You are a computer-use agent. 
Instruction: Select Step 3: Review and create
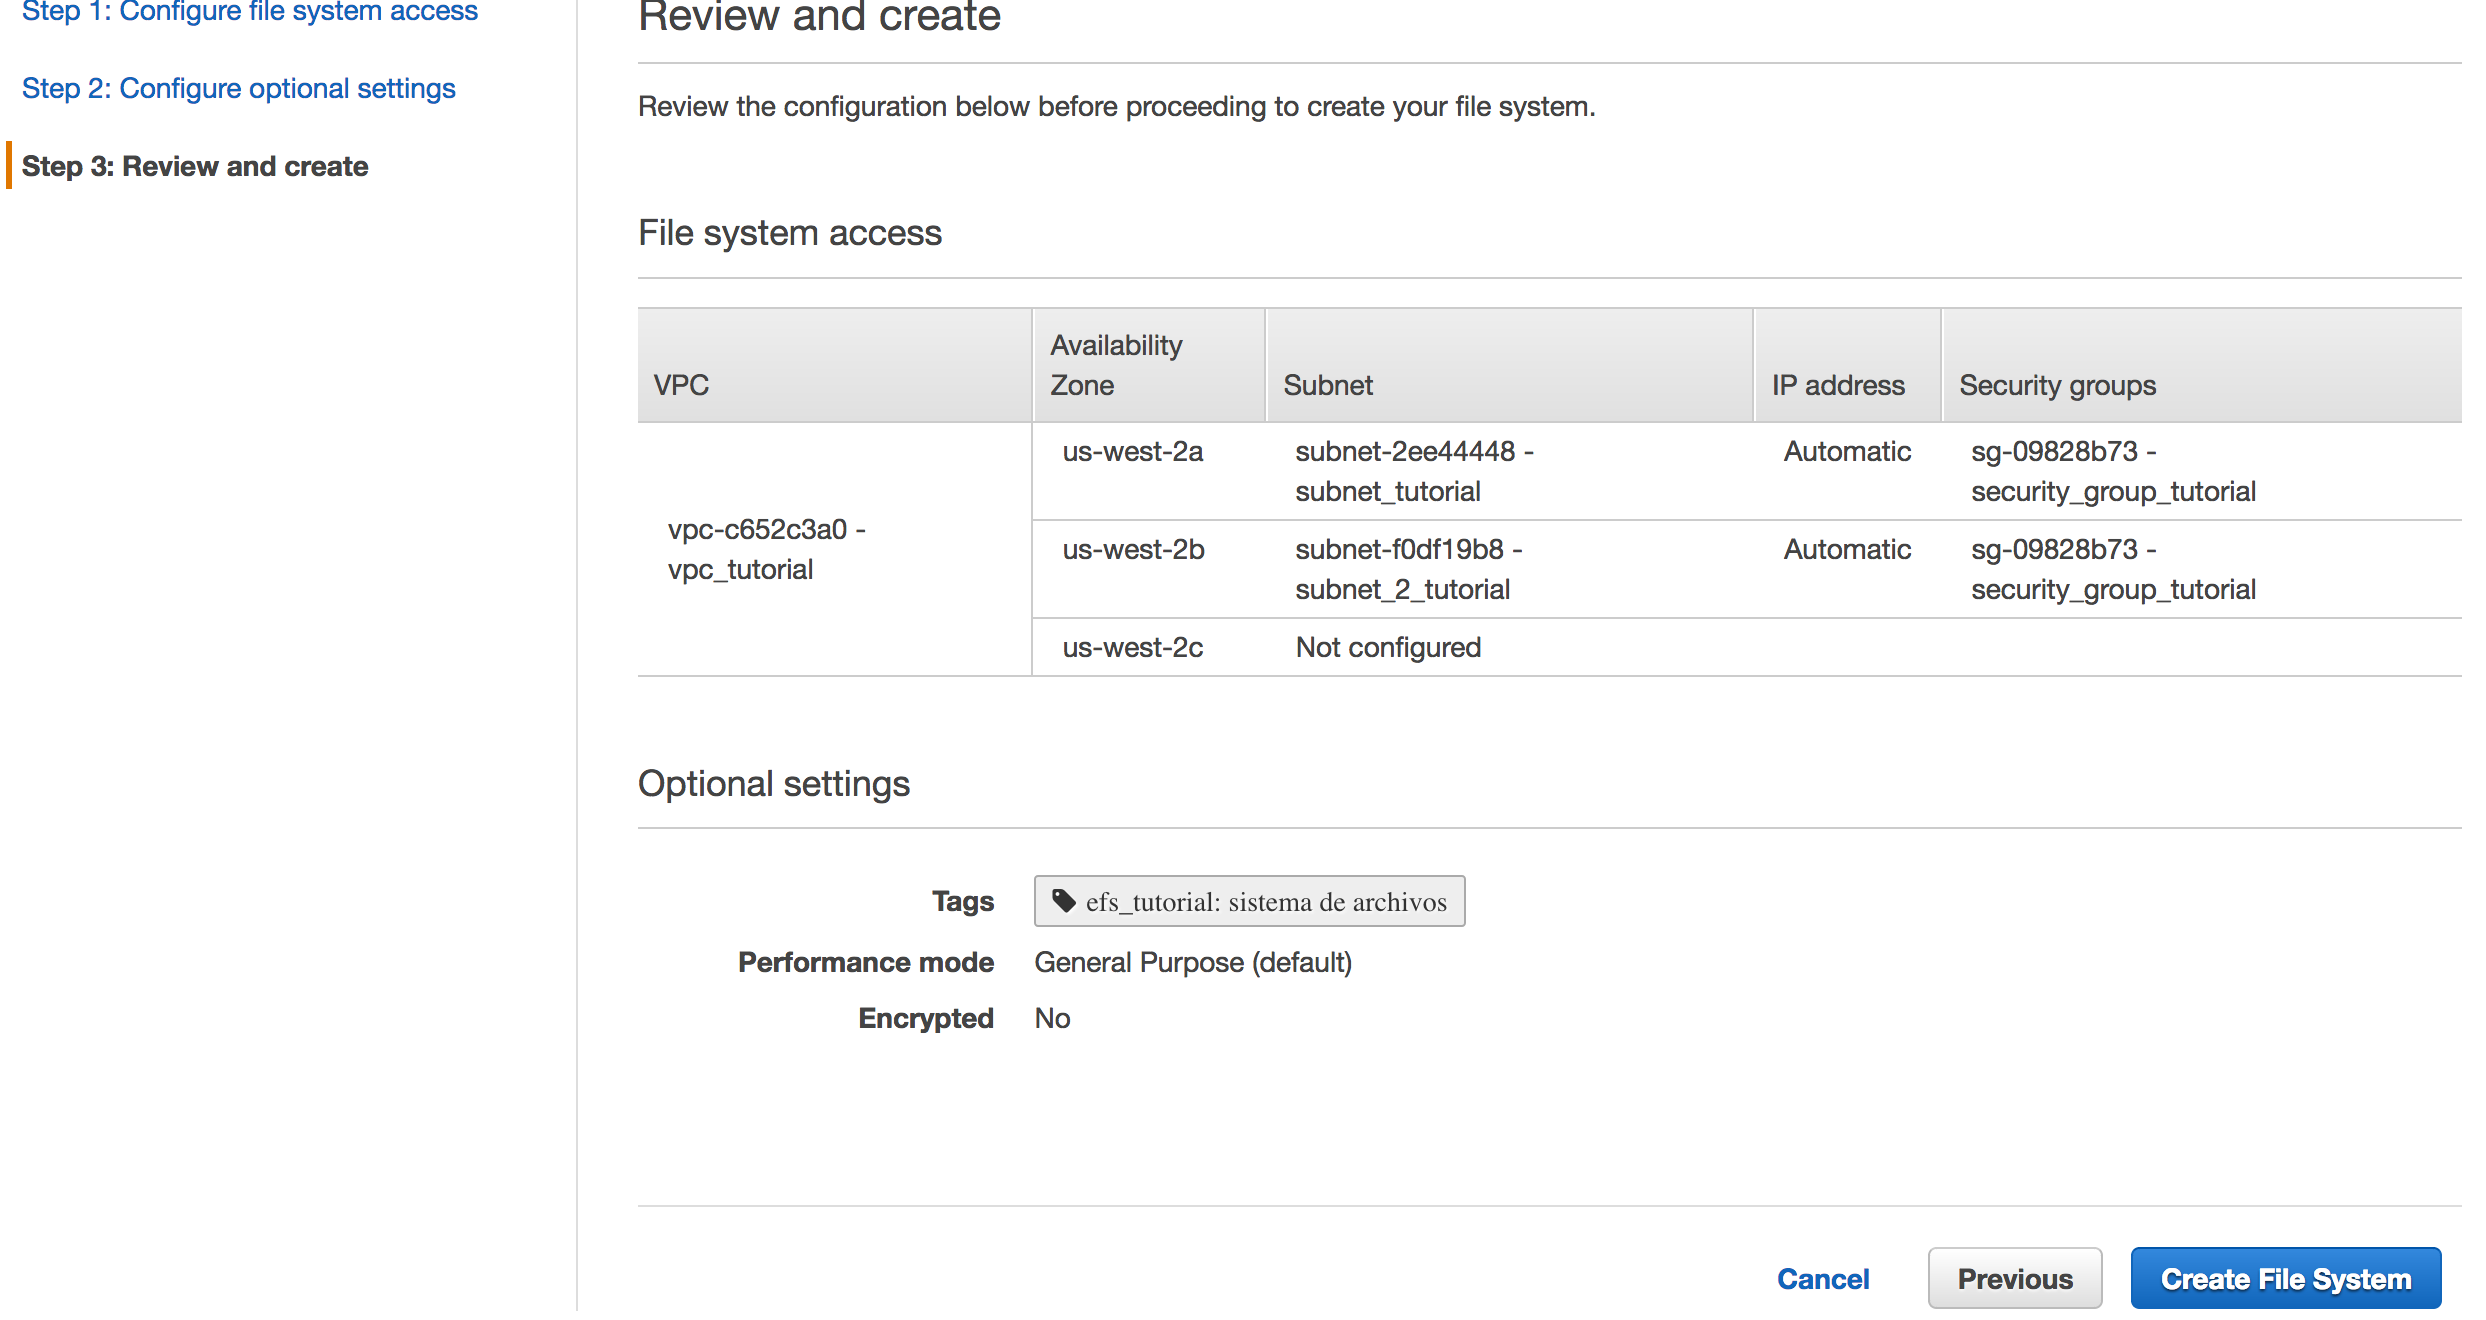click(x=195, y=166)
